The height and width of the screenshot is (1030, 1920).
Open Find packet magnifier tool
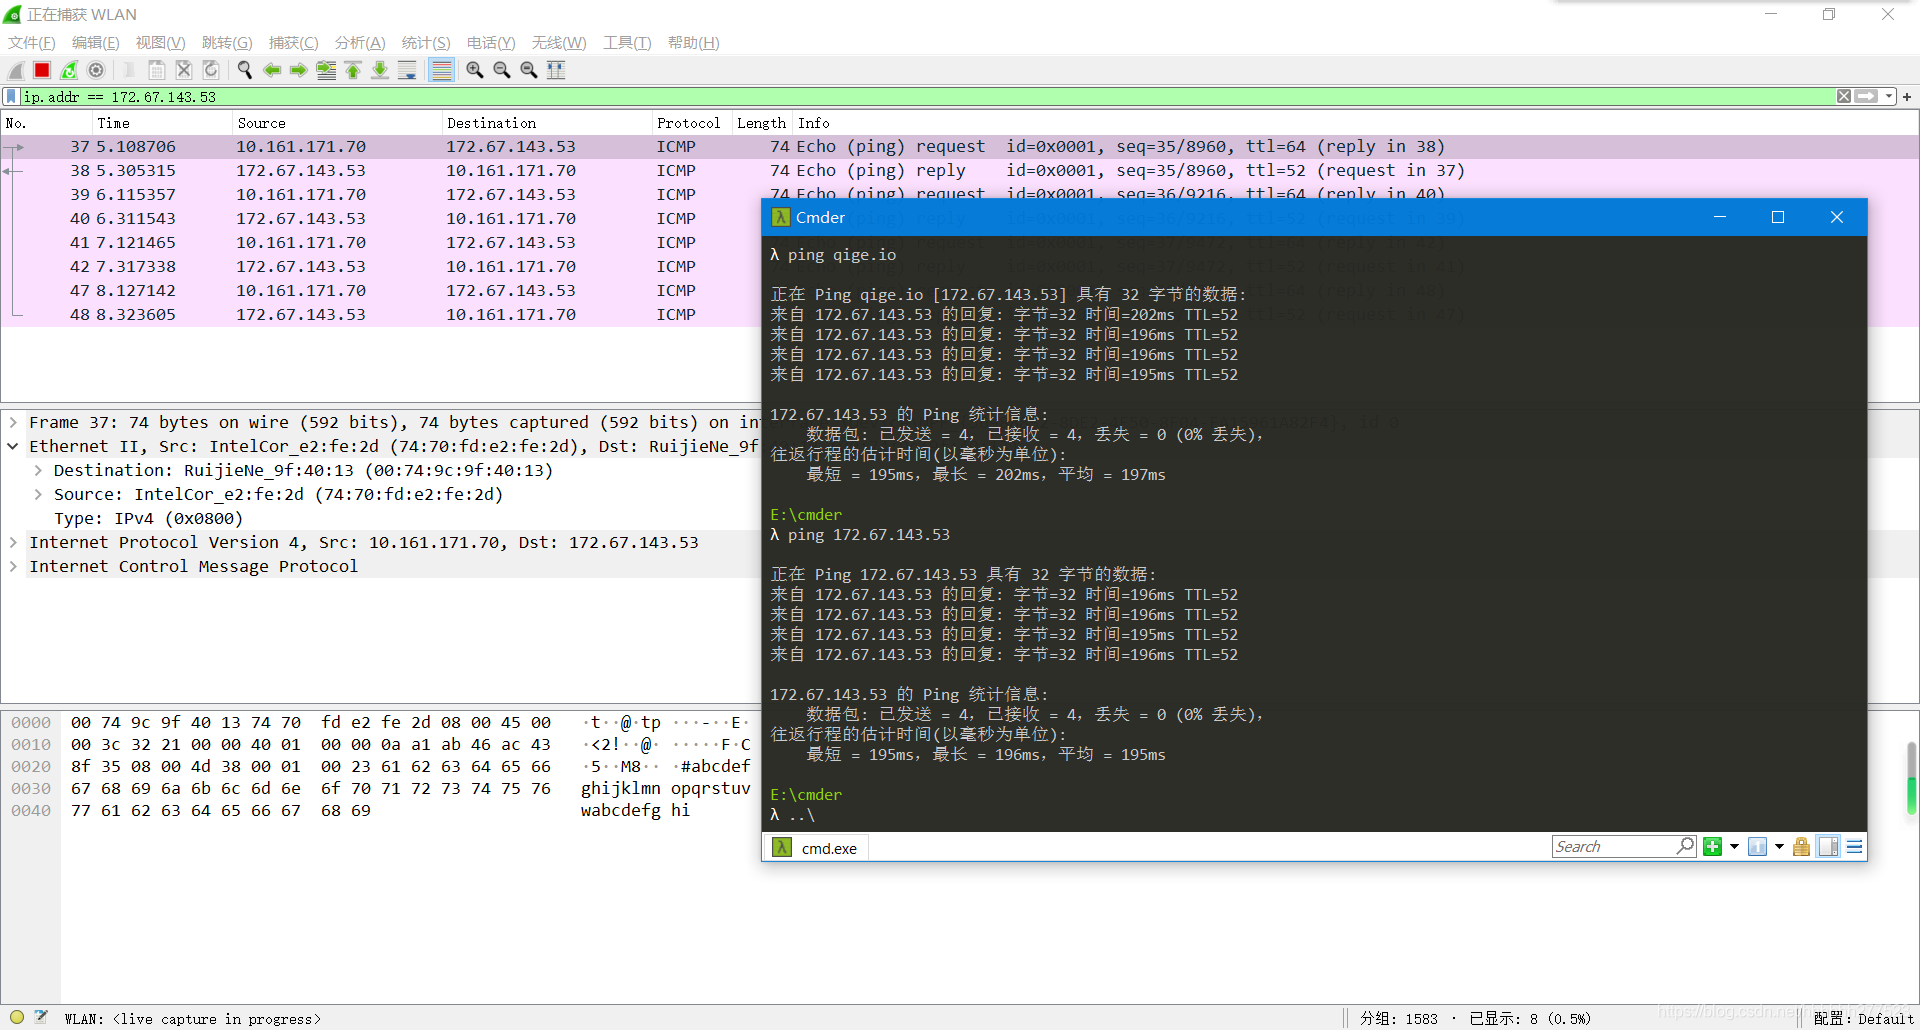point(245,70)
